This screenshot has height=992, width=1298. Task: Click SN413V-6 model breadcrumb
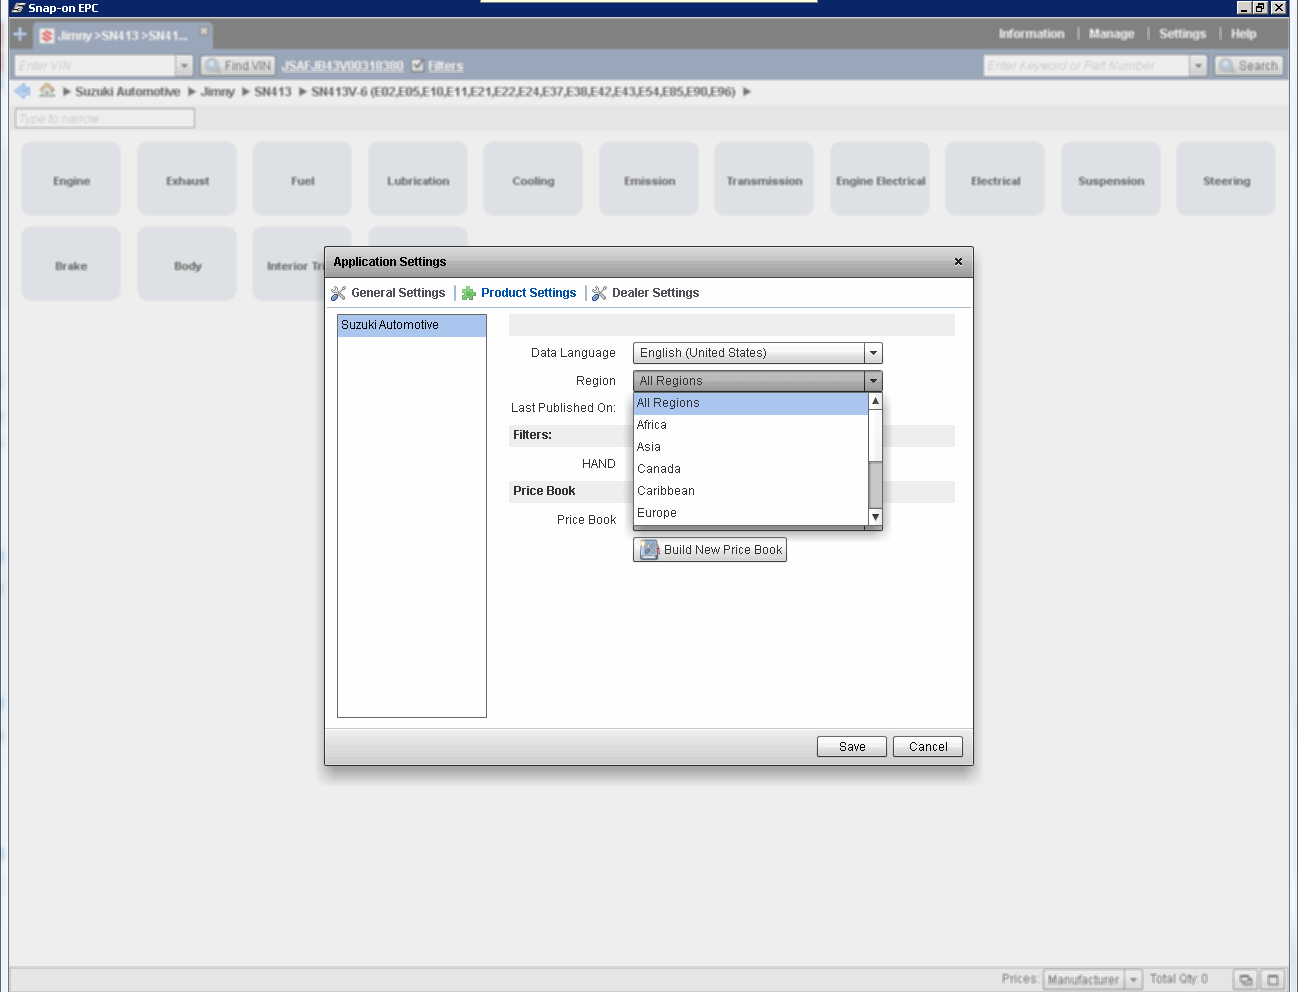(523, 92)
